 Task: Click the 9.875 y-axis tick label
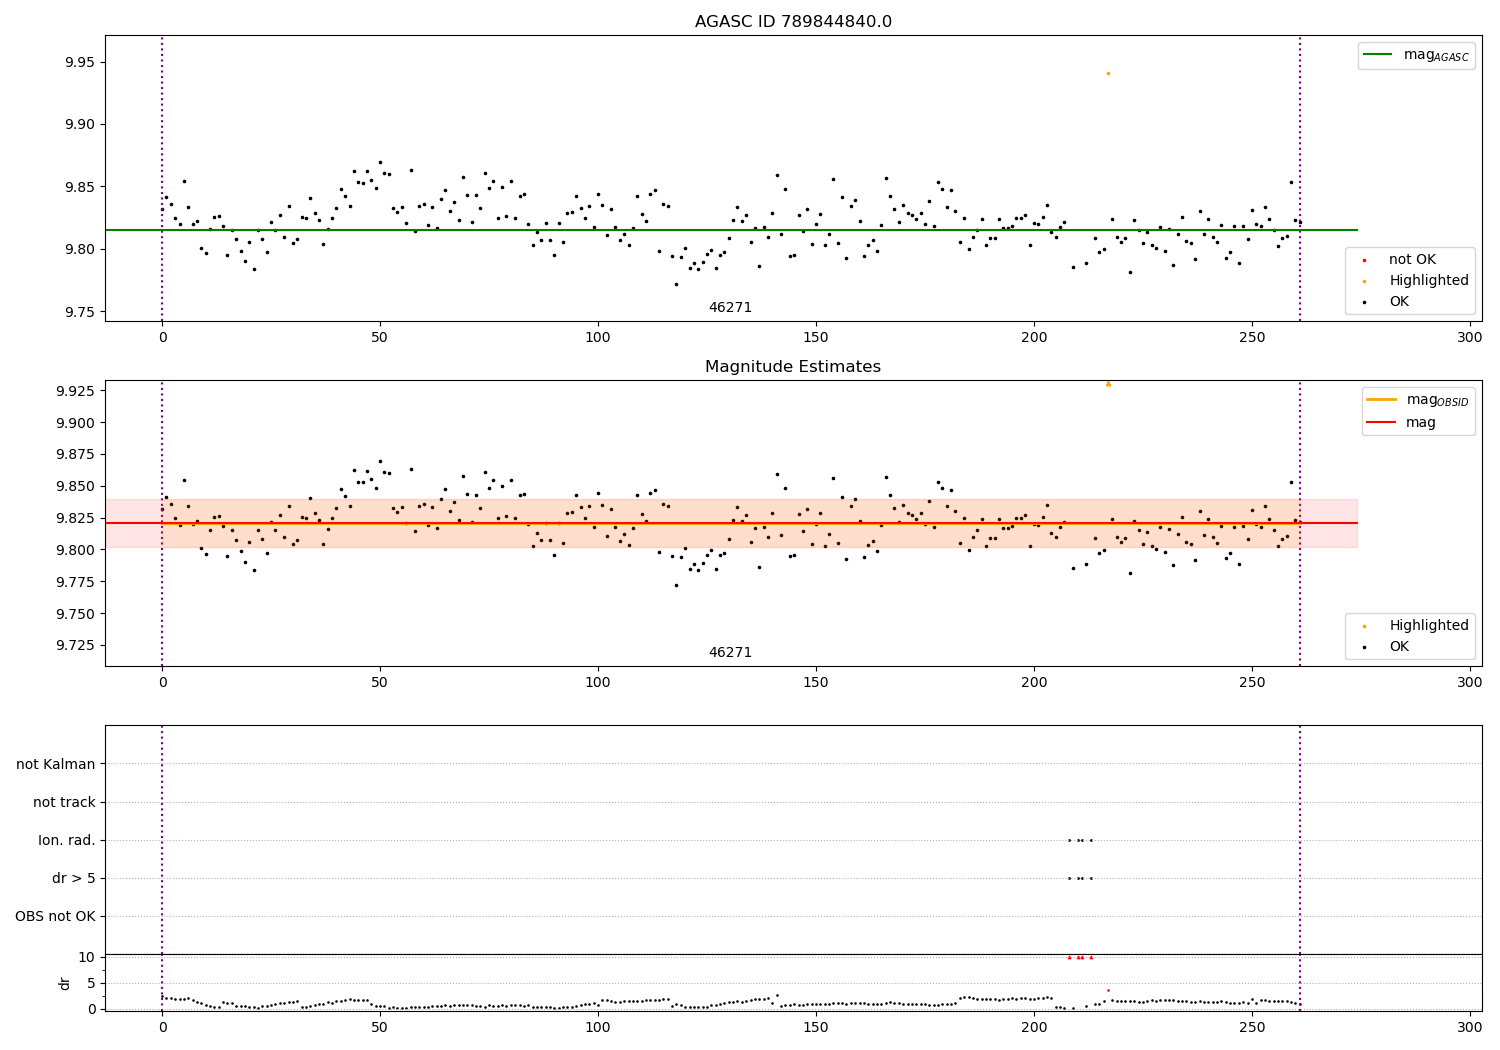point(75,455)
